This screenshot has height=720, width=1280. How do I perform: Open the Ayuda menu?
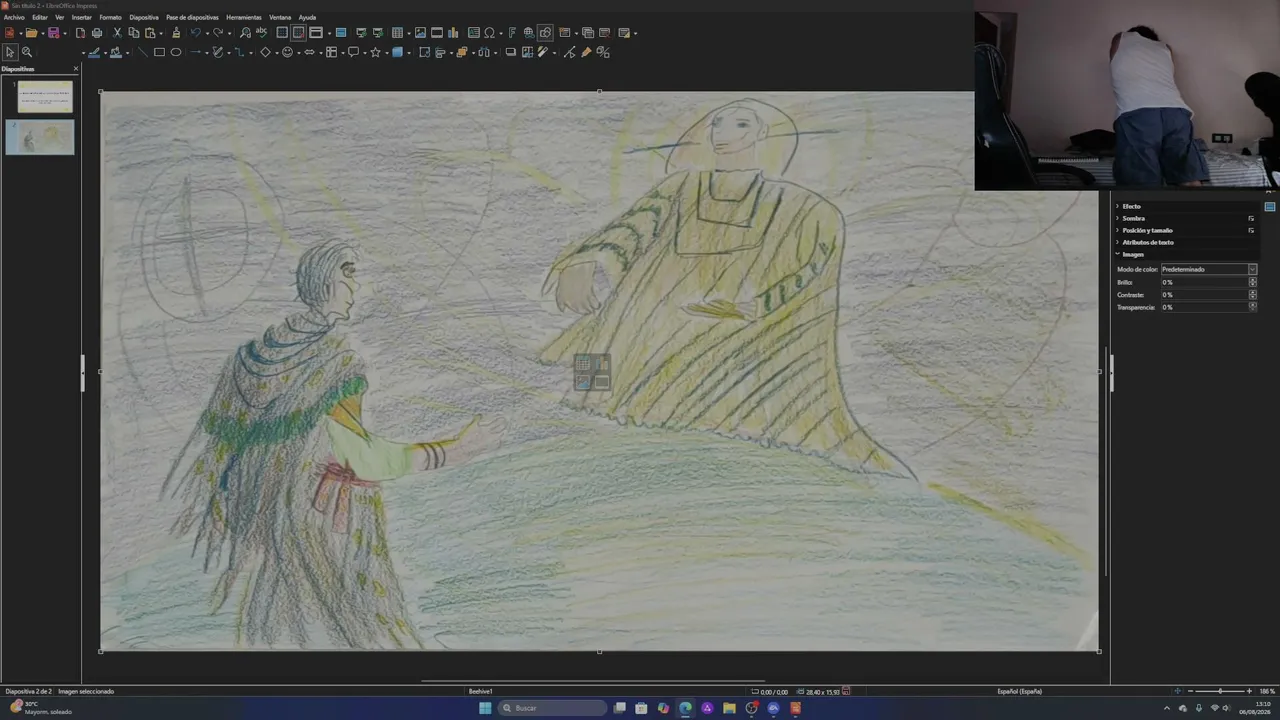(307, 17)
